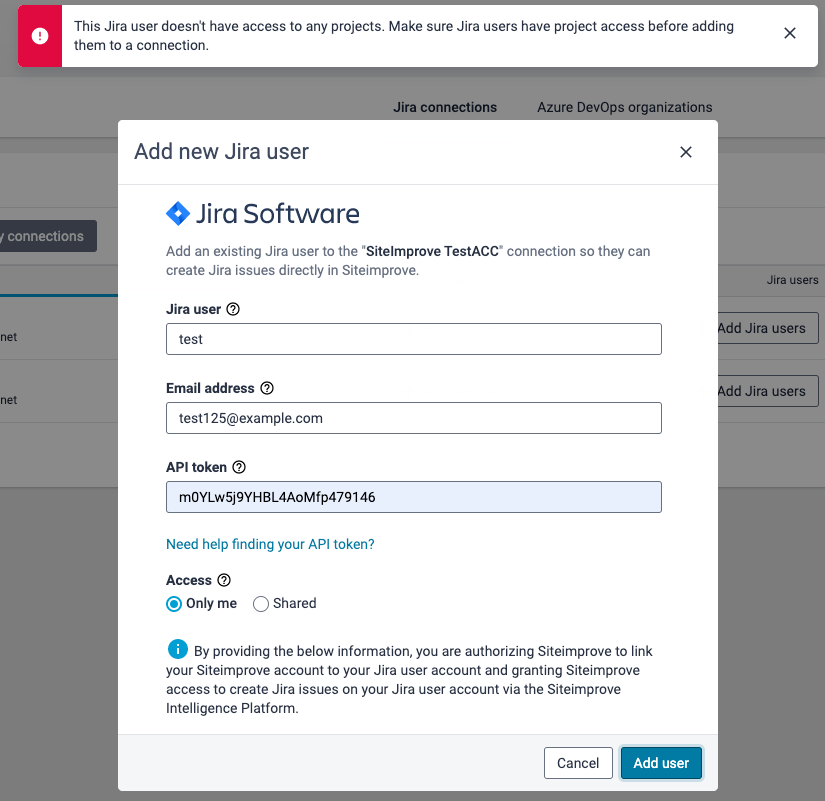The width and height of the screenshot is (825, 801).
Task: Close the Add new Jira user dialog
Action: coord(686,152)
